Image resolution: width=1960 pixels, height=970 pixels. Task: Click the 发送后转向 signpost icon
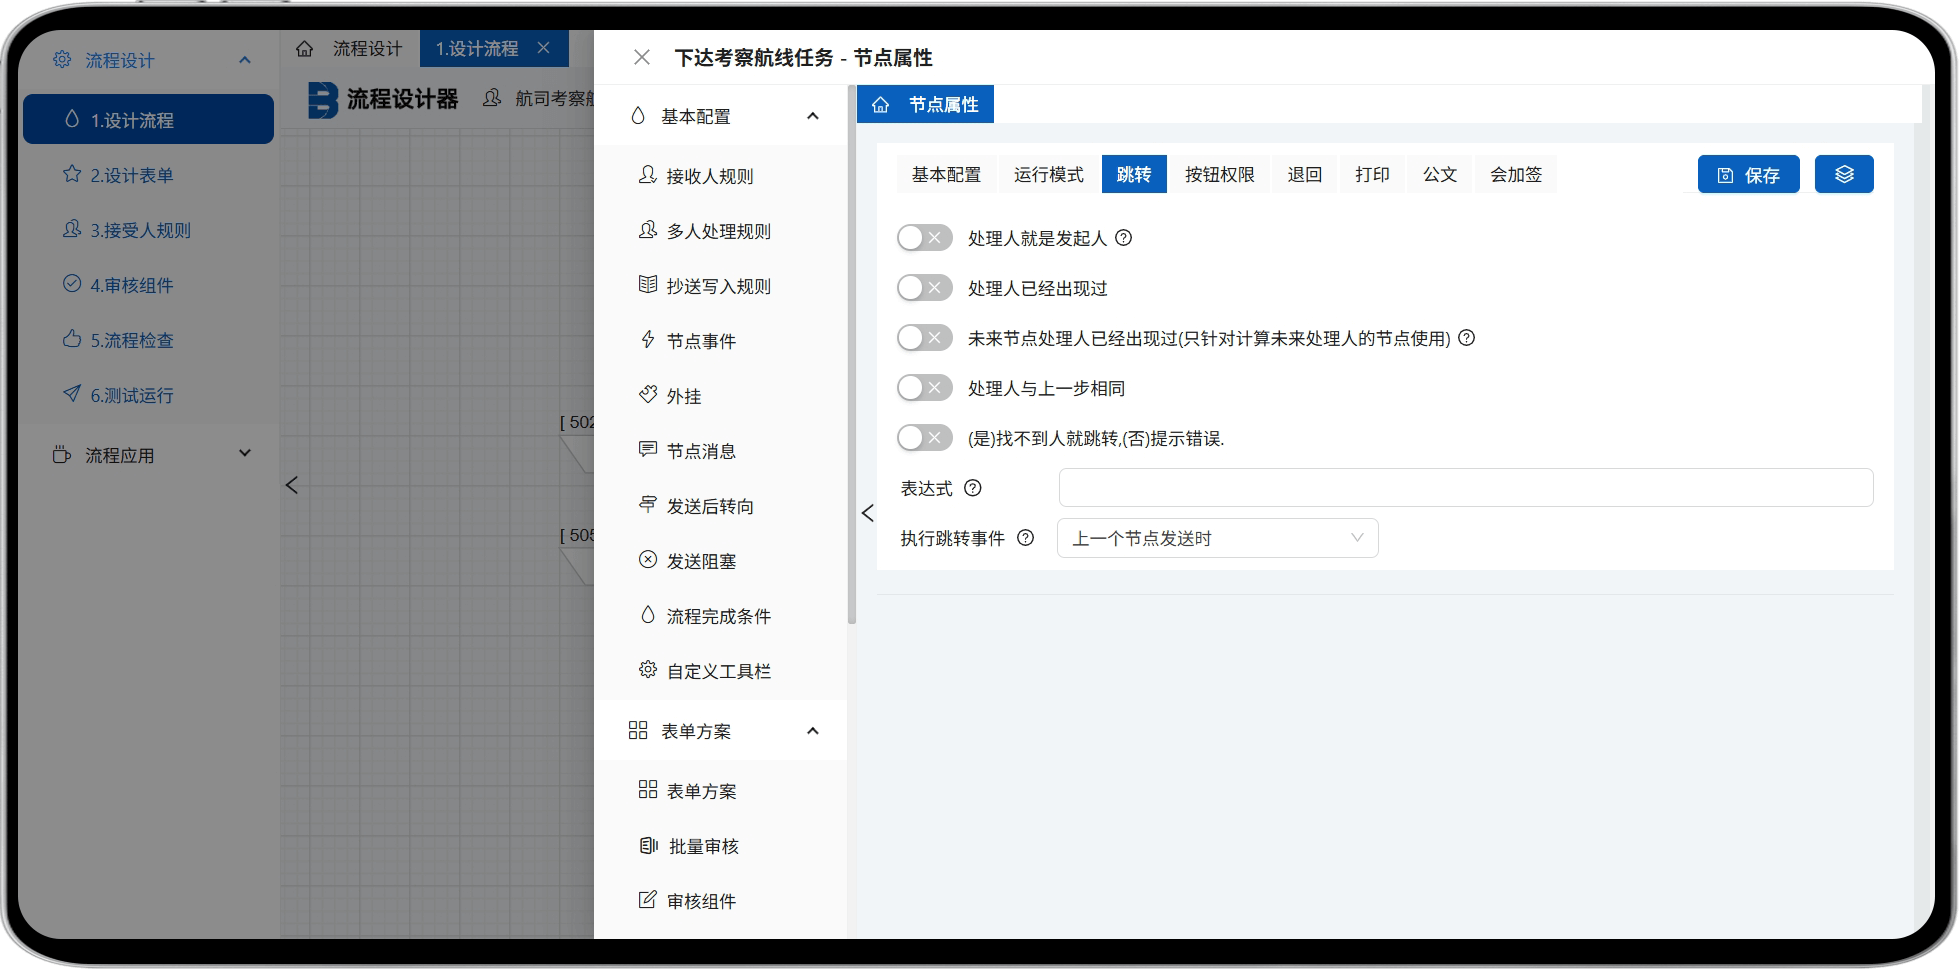647,505
